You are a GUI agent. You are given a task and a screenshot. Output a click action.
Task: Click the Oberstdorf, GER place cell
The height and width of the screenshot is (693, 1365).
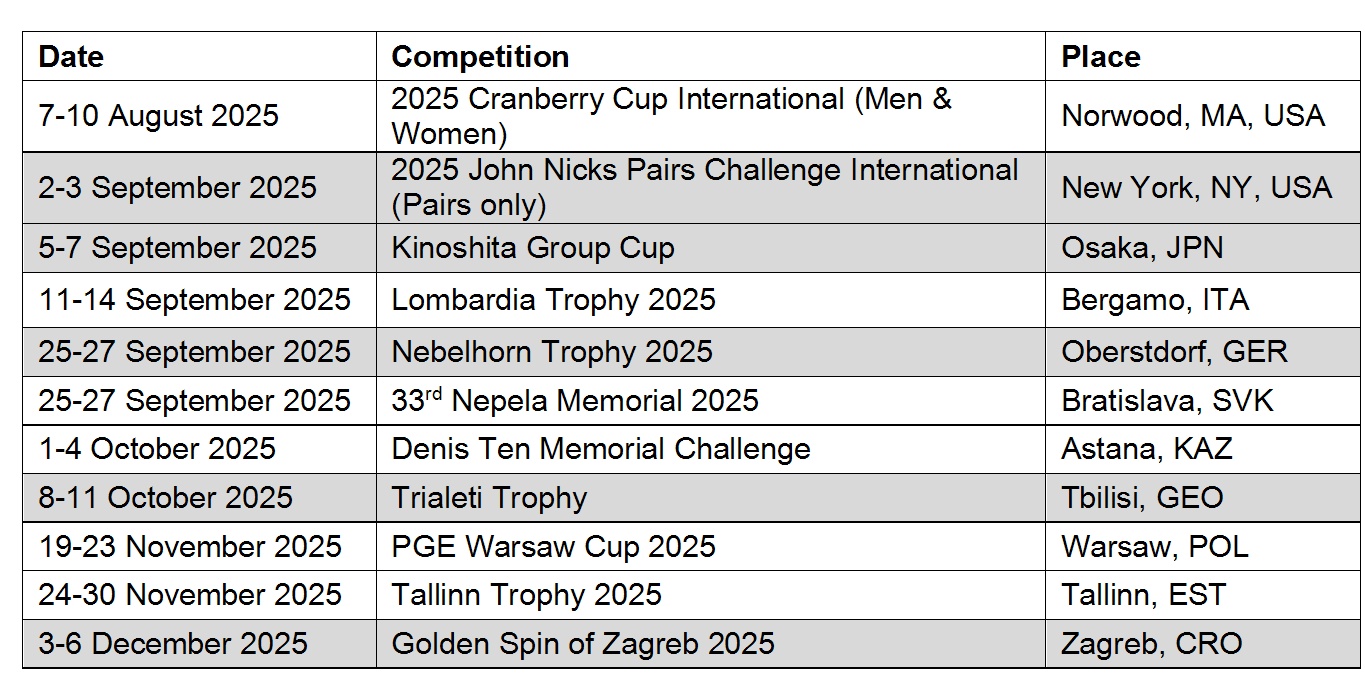[x=1174, y=352]
